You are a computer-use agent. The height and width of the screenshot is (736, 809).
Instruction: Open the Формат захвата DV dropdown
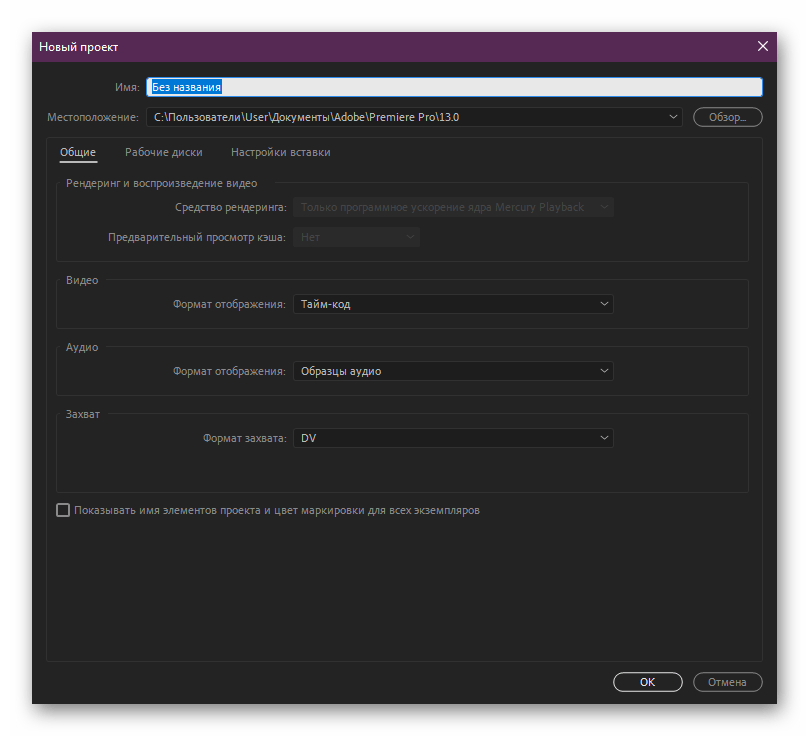[453, 438]
